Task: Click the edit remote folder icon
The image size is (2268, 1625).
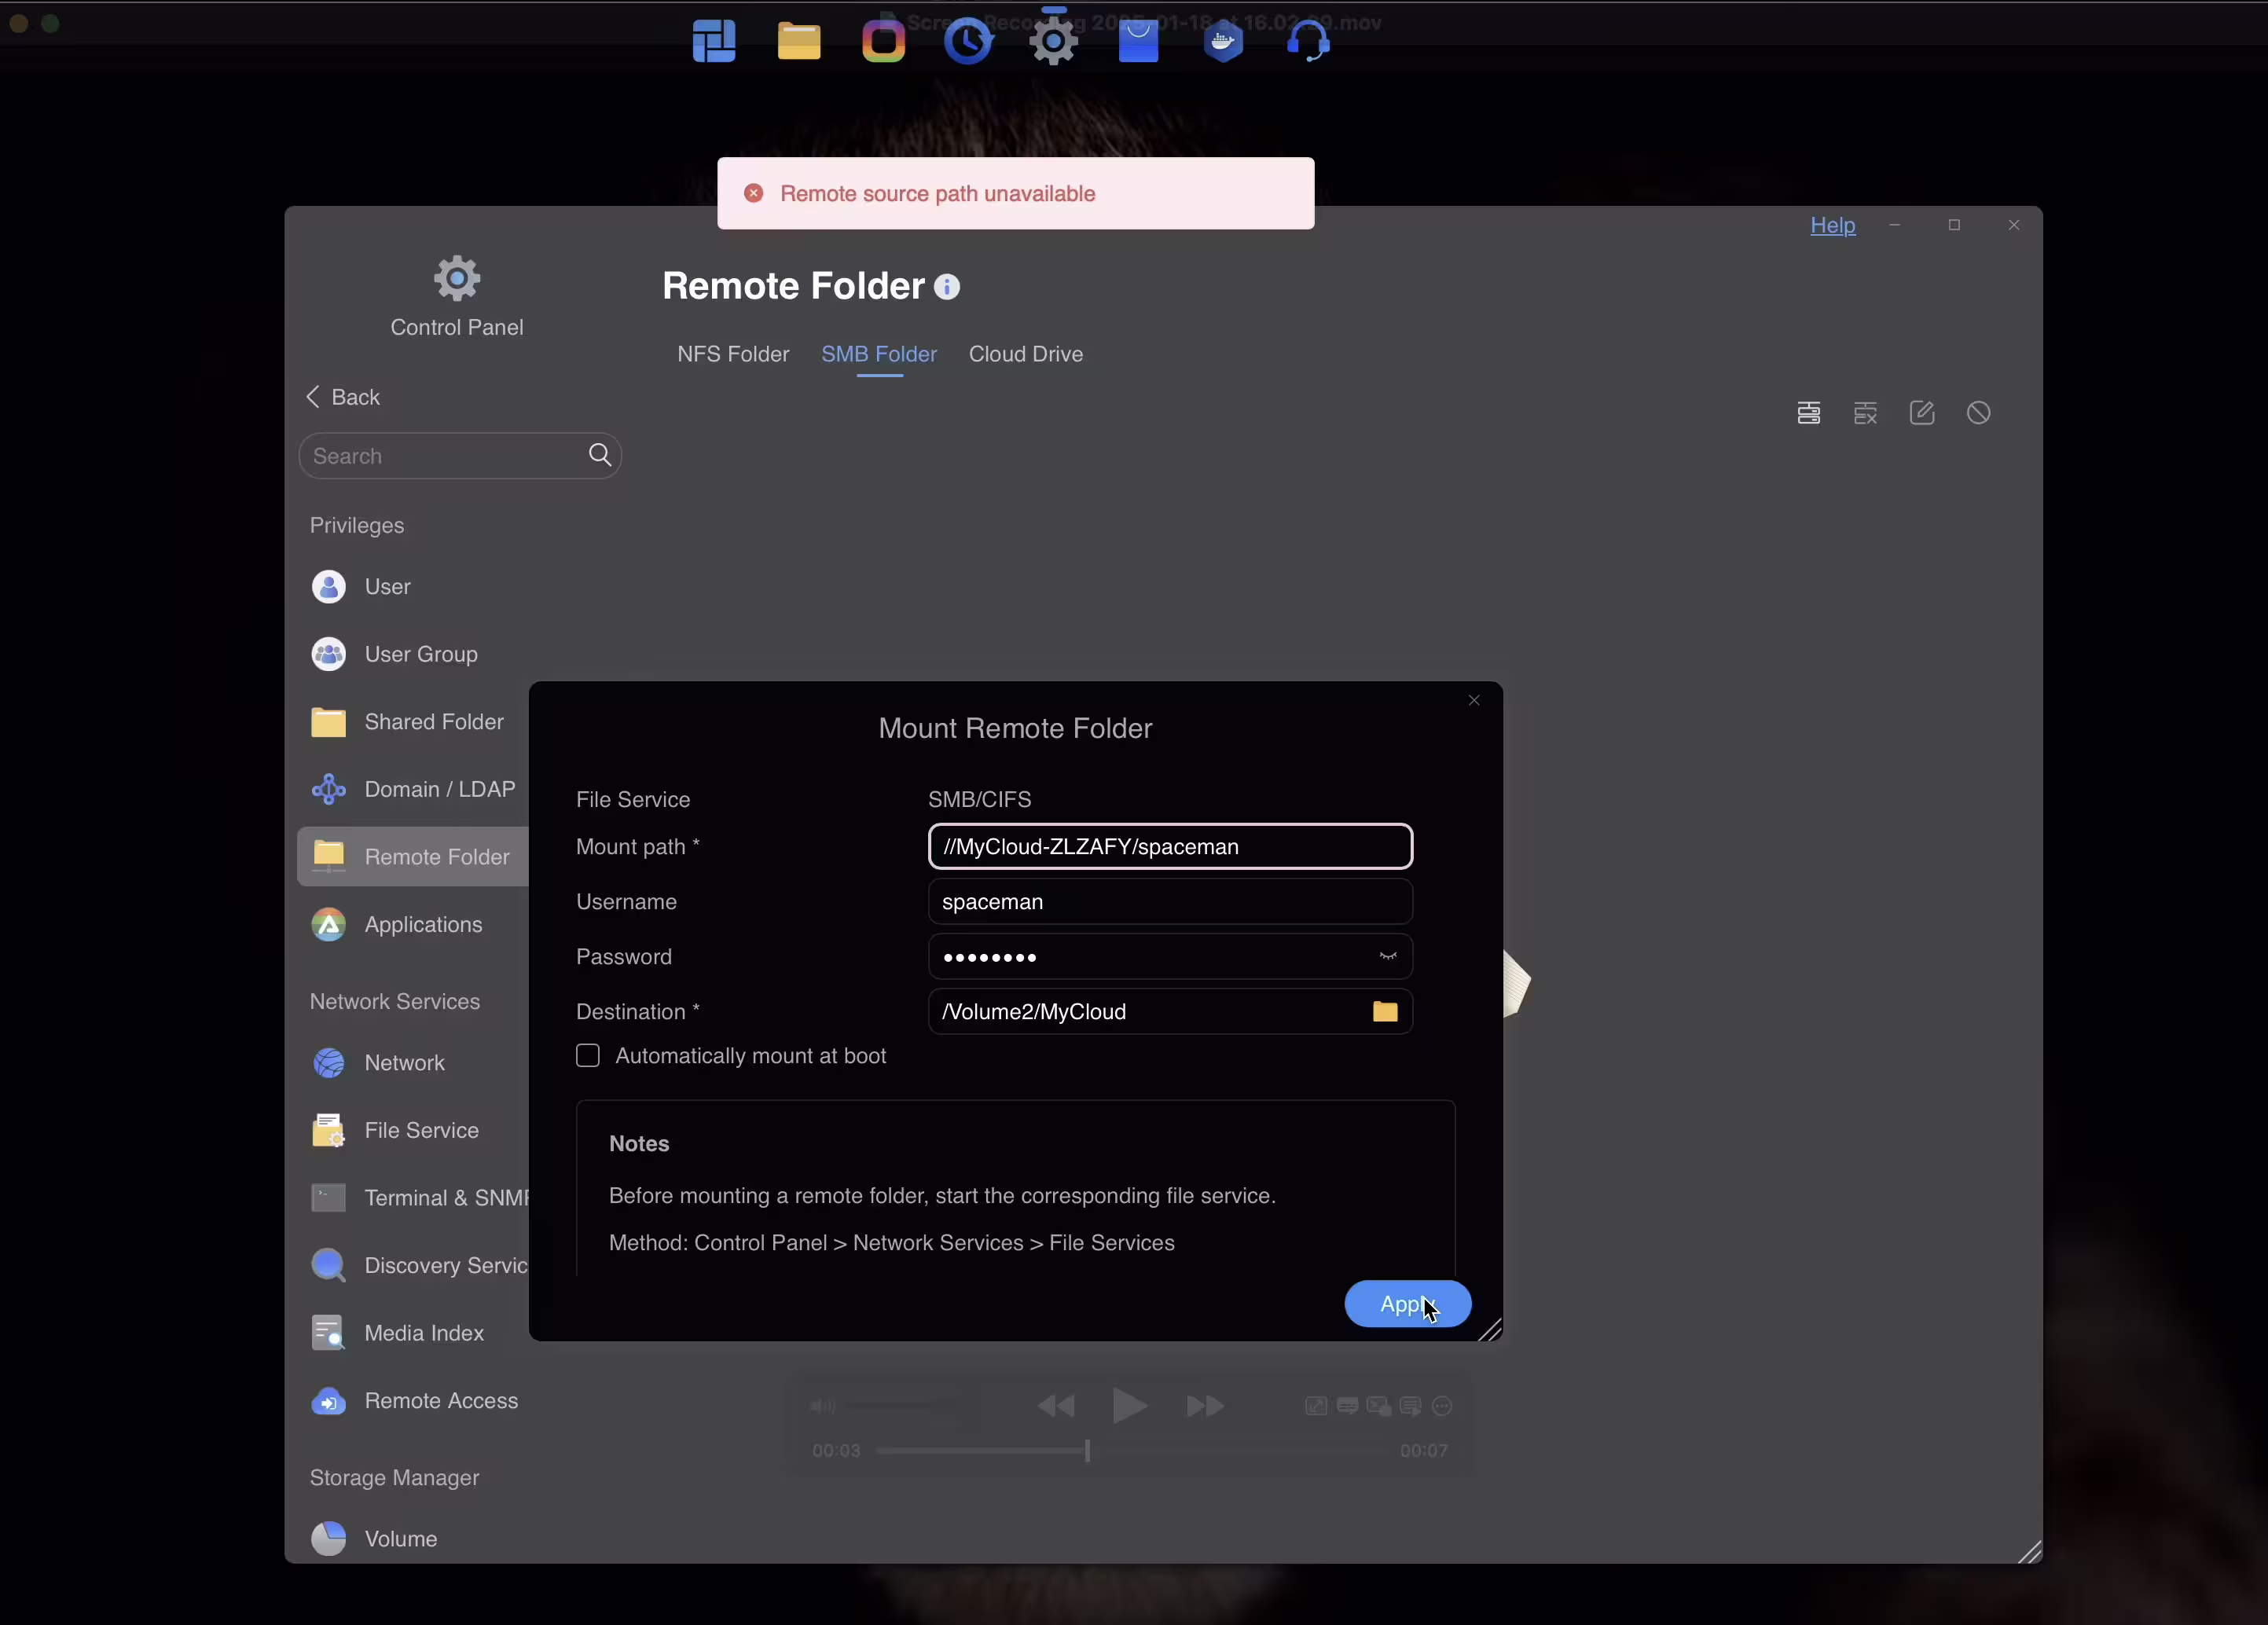Action: tap(1922, 413)
